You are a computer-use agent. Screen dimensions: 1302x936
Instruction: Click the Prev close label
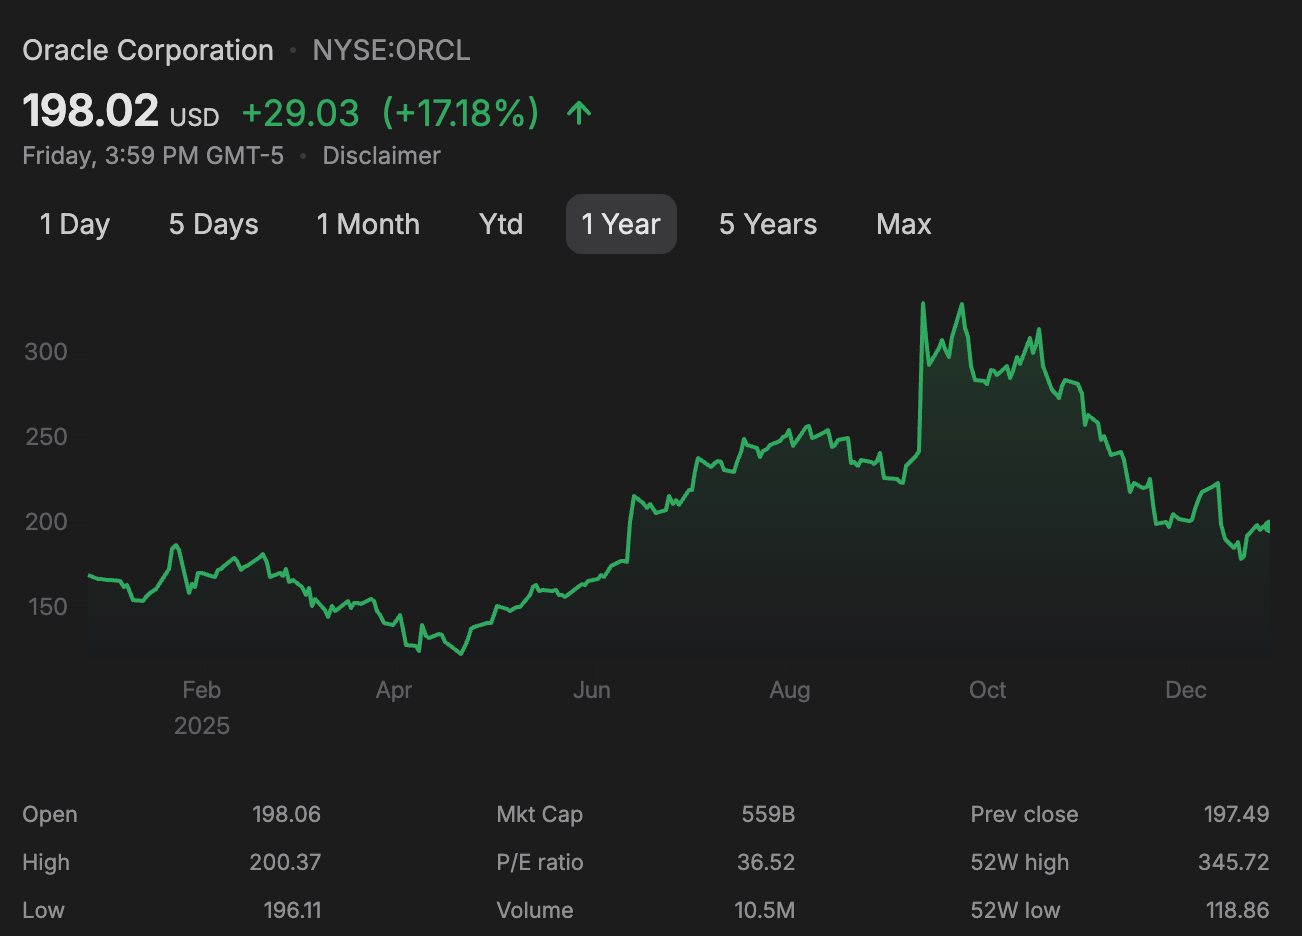tap(1024, 814)
